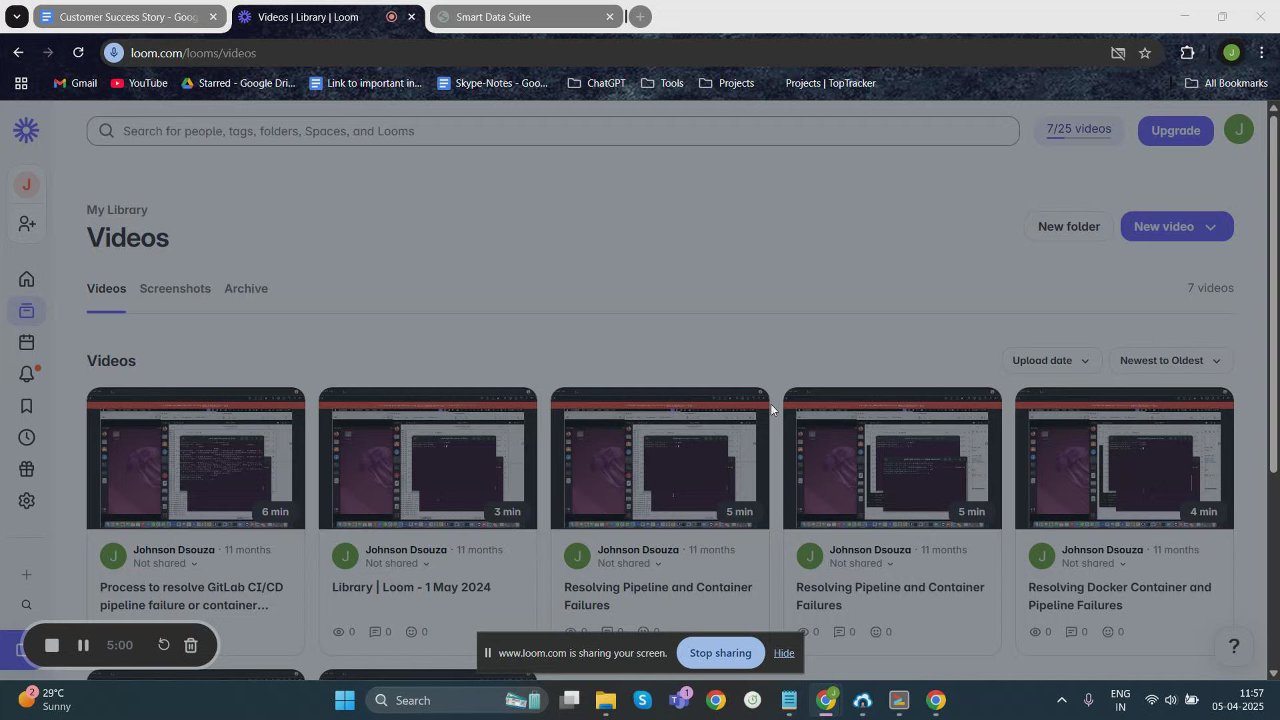Open the tab search dropdown in Chrome
1280x720 pixels.
point(17,17)
